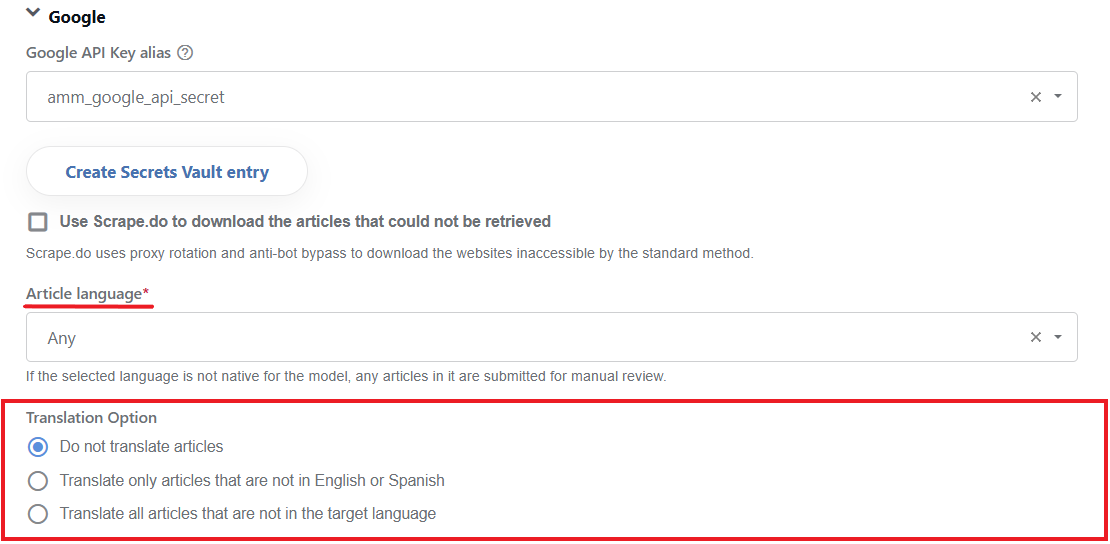Click the Scrape.do proxy rotation description text
Viewport: 1110px width, 544px height.
[389, 253]
